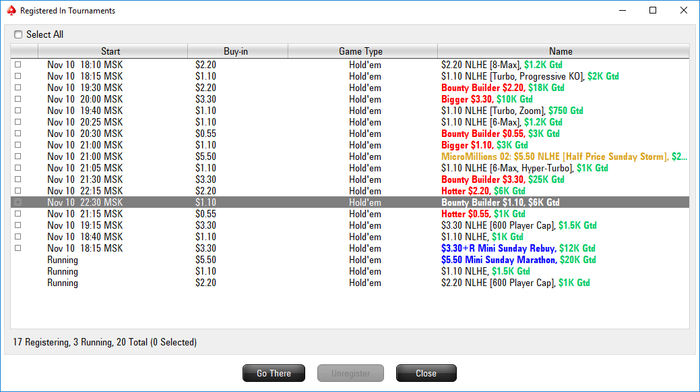The width and height of the screenshot is (700, 392).
Task: Minimize the Registered In Tournaments window
Action: pos(622,10)
